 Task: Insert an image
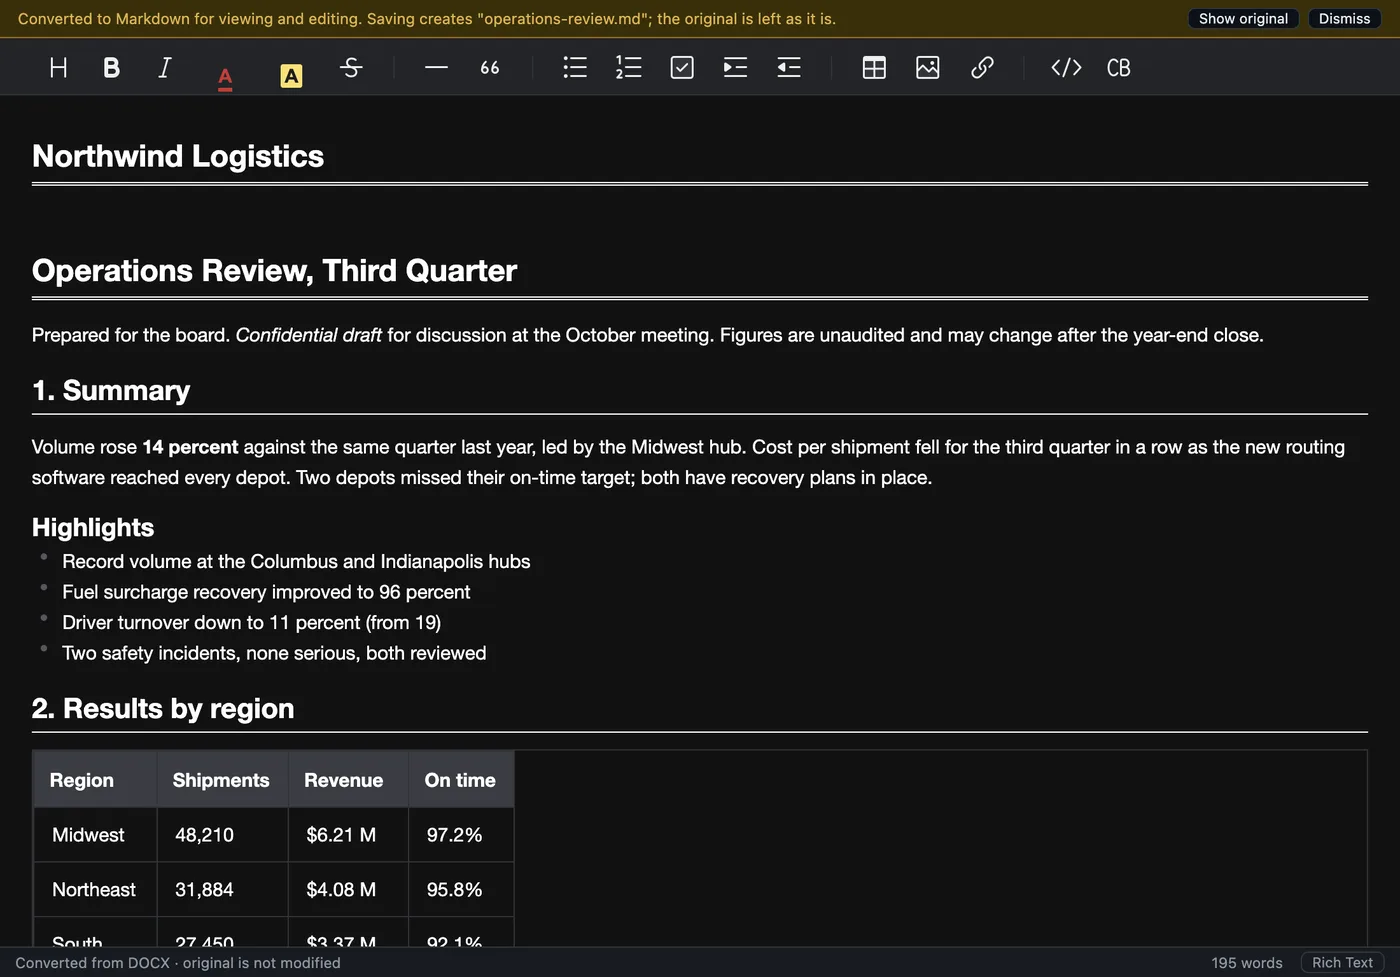click(x=928, y=67)
